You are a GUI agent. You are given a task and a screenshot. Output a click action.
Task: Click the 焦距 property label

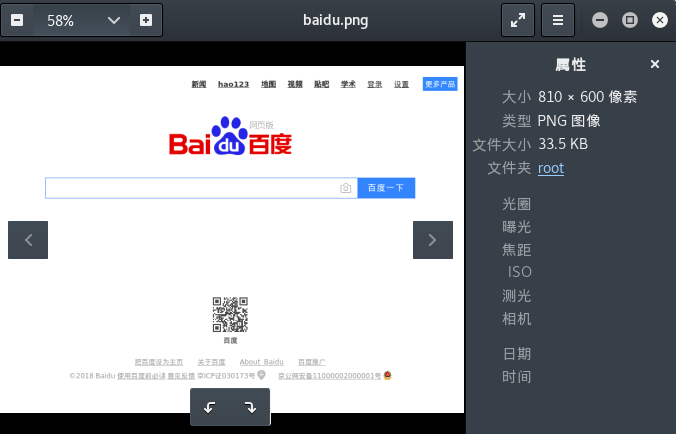click(x=516, y=250)
